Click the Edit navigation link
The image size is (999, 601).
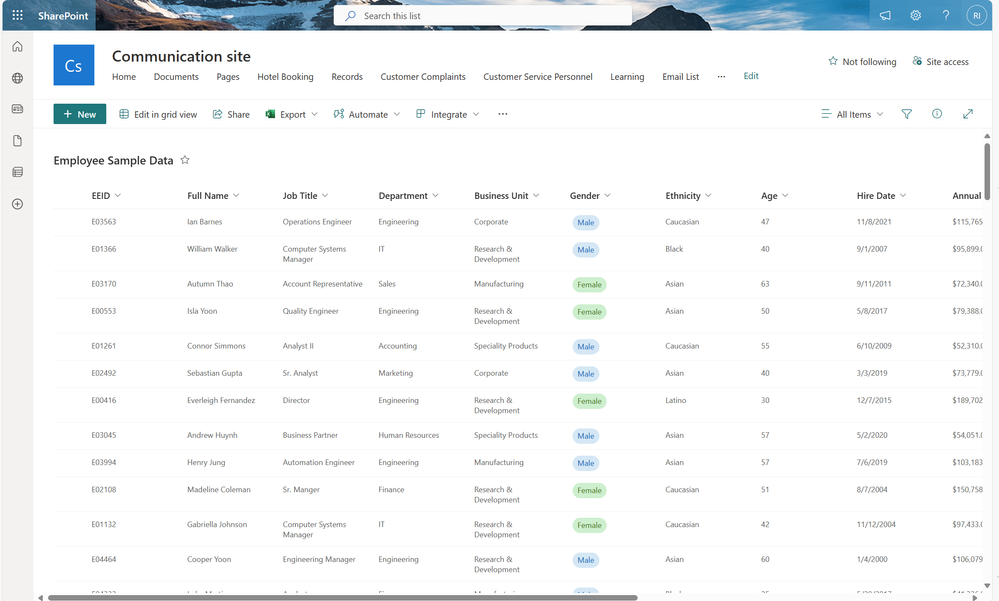click(x=751, y=76)
